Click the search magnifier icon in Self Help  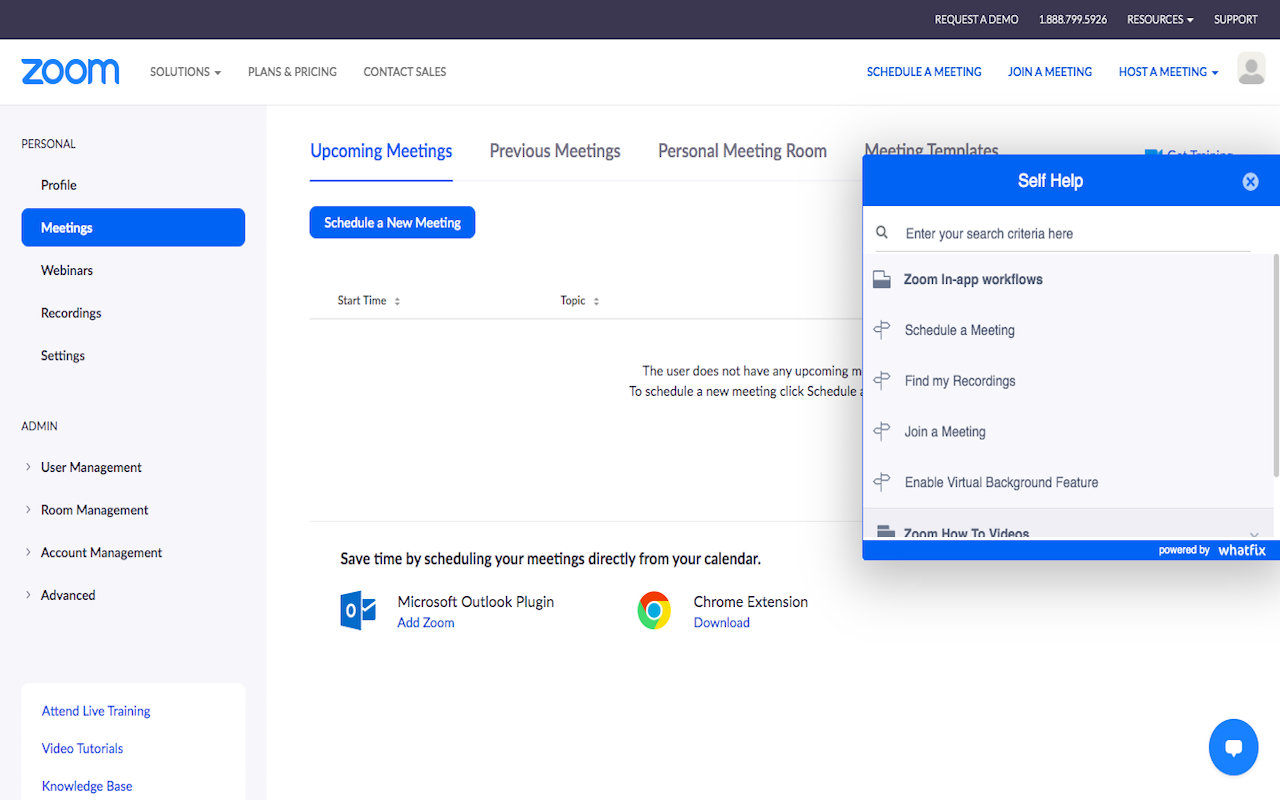coord(882,232)
